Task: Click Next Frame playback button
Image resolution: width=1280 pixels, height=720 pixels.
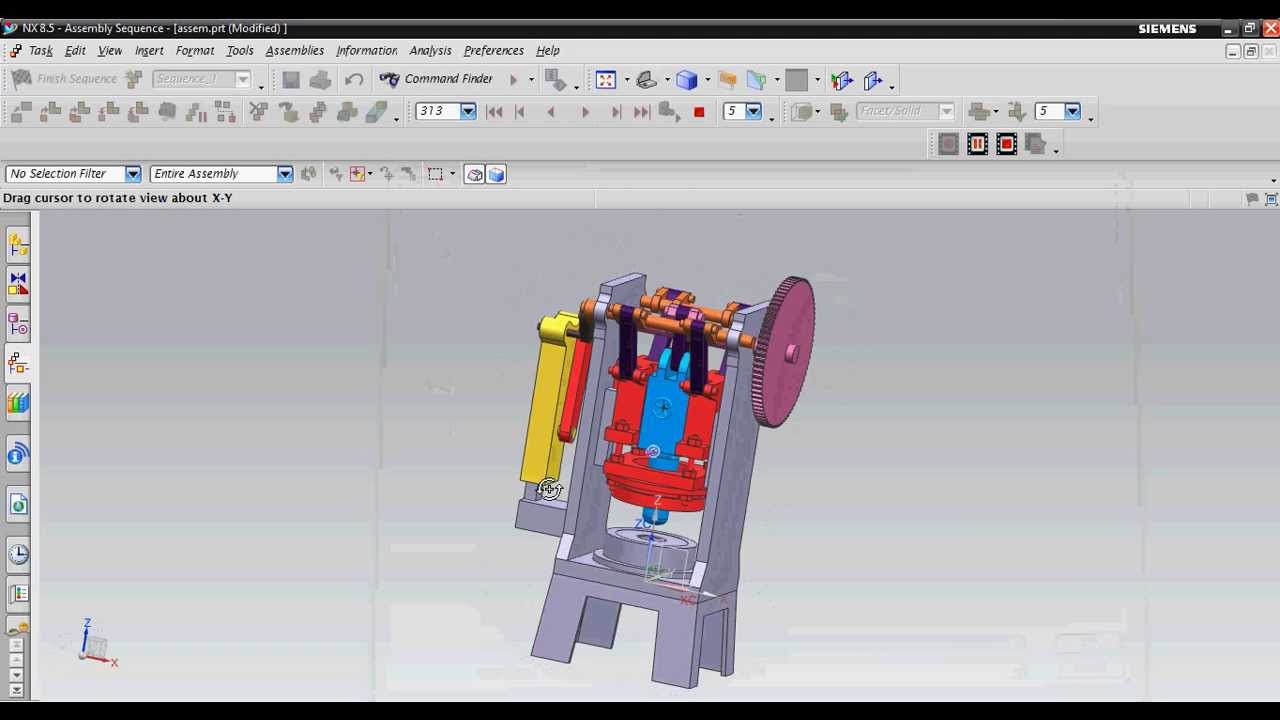Action: (616, 112)
